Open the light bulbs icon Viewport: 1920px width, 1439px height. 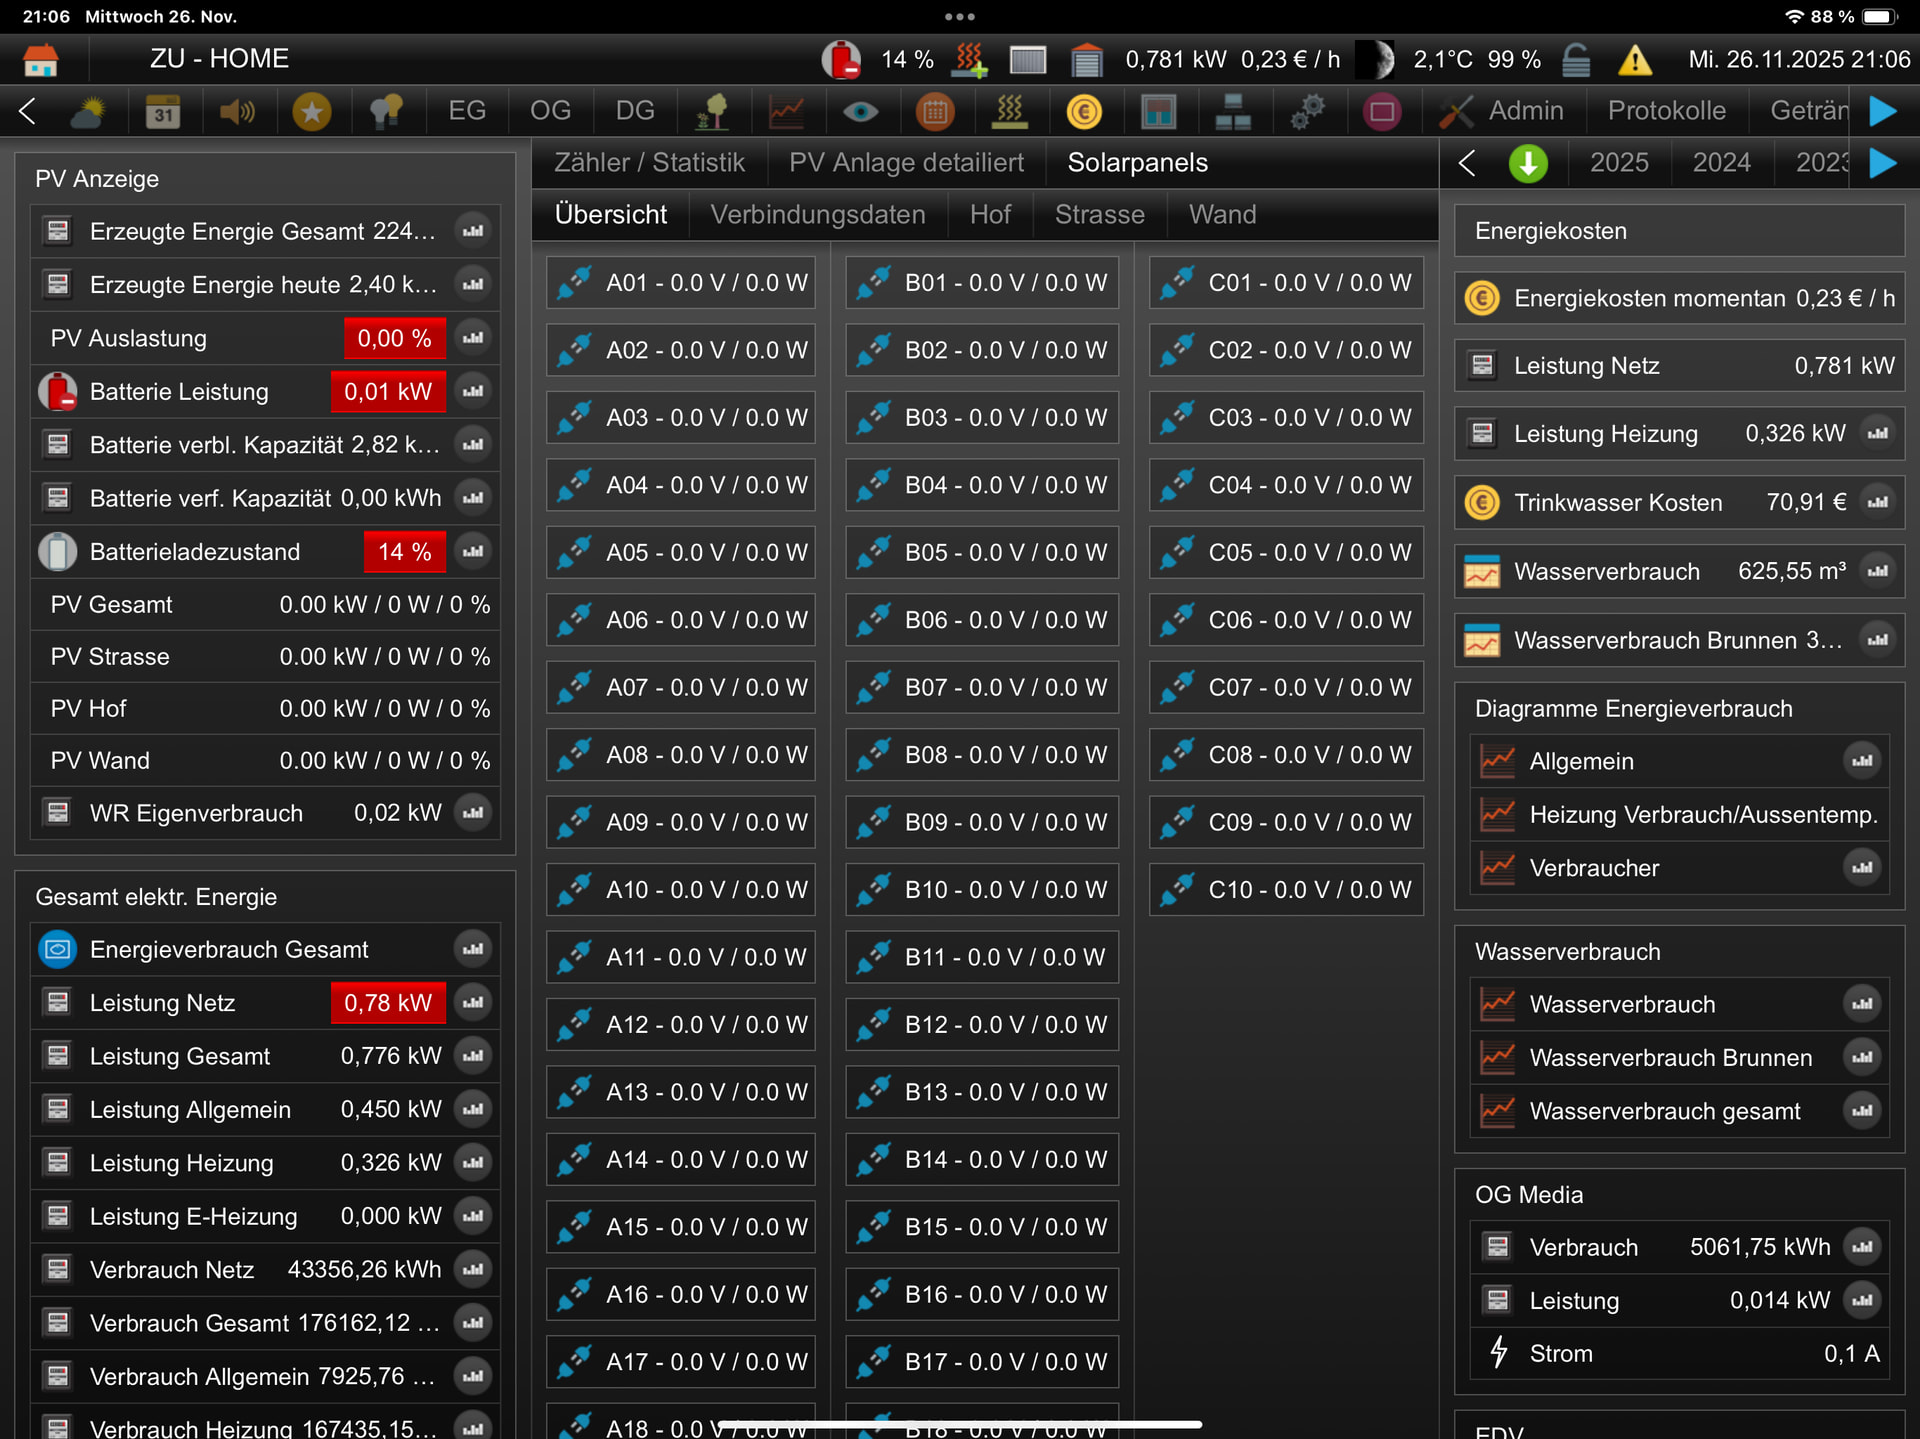click(386, 111)
